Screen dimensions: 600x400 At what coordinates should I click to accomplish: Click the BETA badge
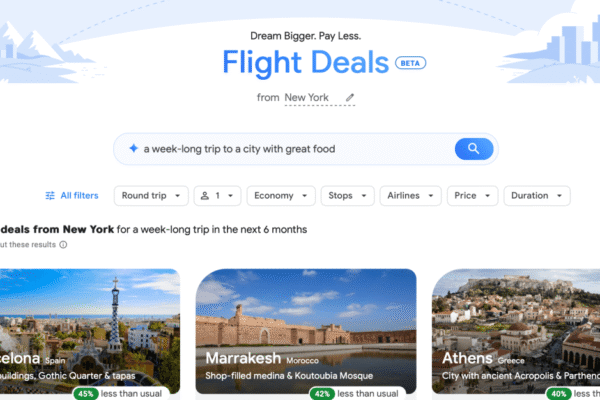coord(411,63)
